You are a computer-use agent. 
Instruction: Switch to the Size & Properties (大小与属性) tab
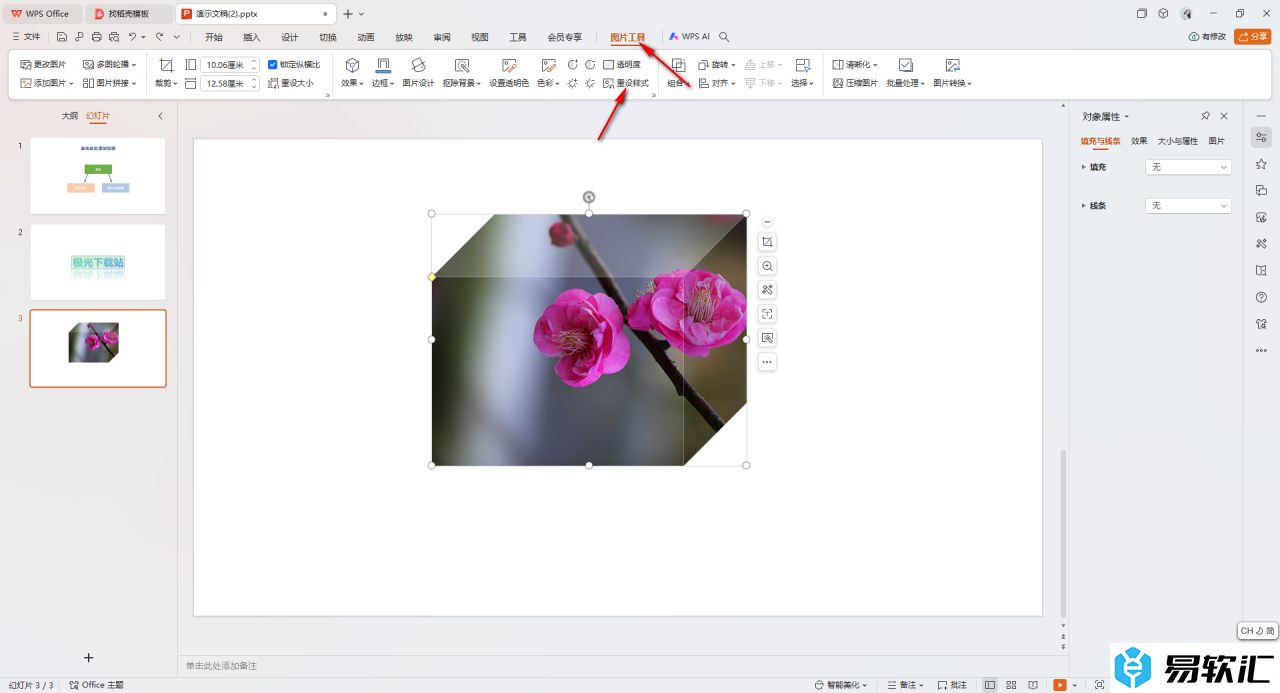pyautogui.click(x=1177, y=141)
